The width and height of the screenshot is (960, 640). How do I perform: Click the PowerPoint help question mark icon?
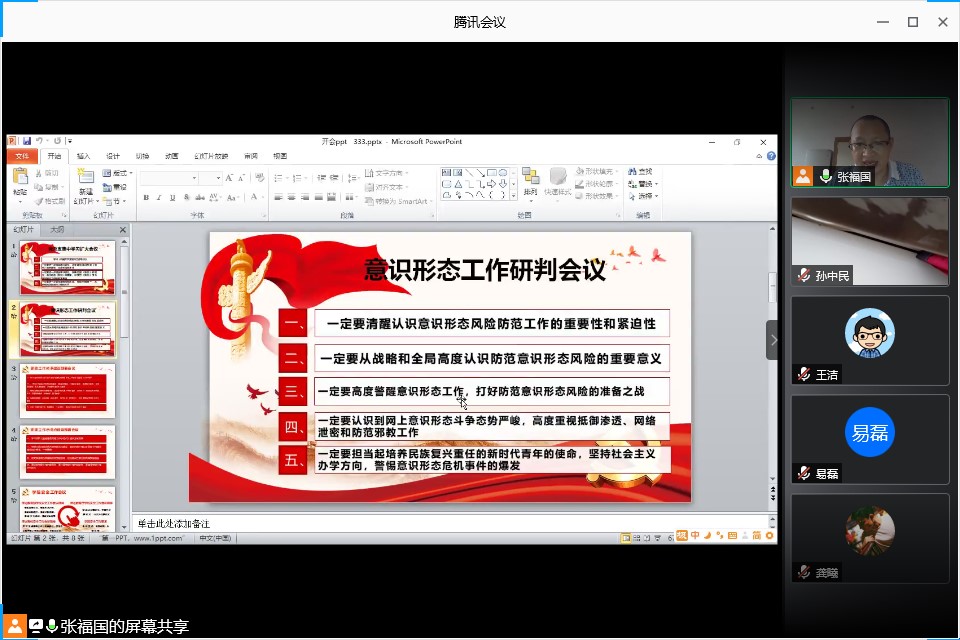point(771,156)
